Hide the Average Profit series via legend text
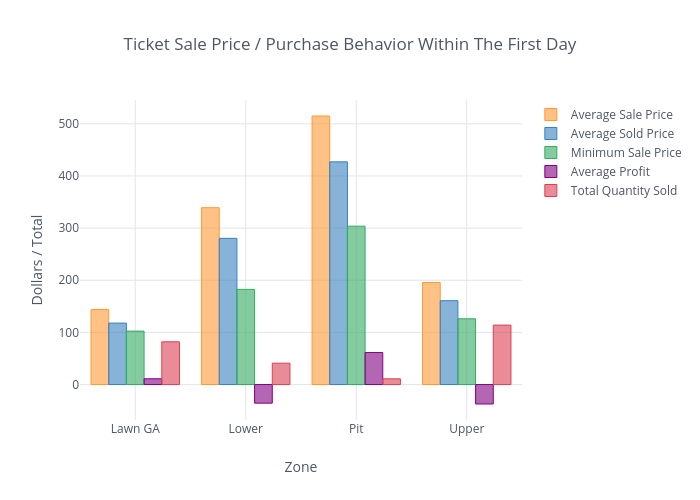This screenshot has width=700, height=500. coord(610,172)
